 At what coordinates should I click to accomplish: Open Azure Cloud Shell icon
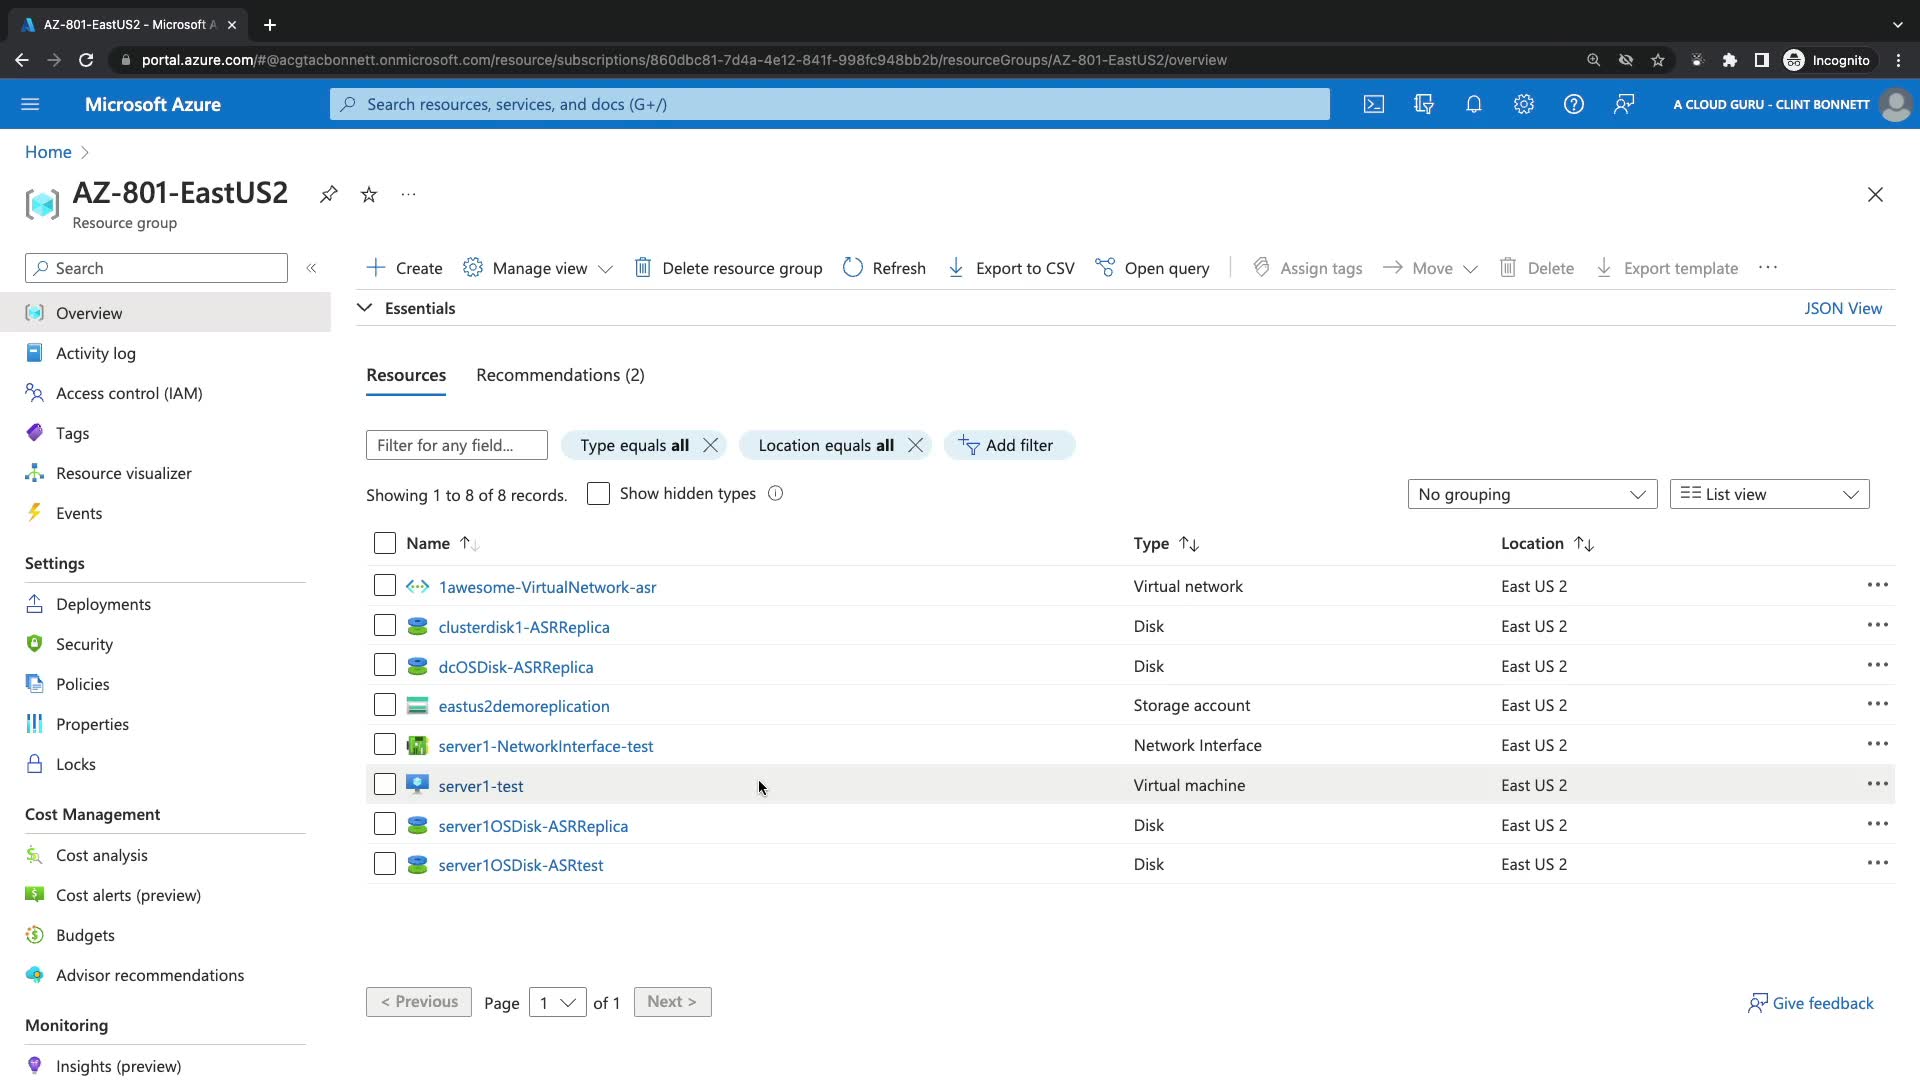1374,104
